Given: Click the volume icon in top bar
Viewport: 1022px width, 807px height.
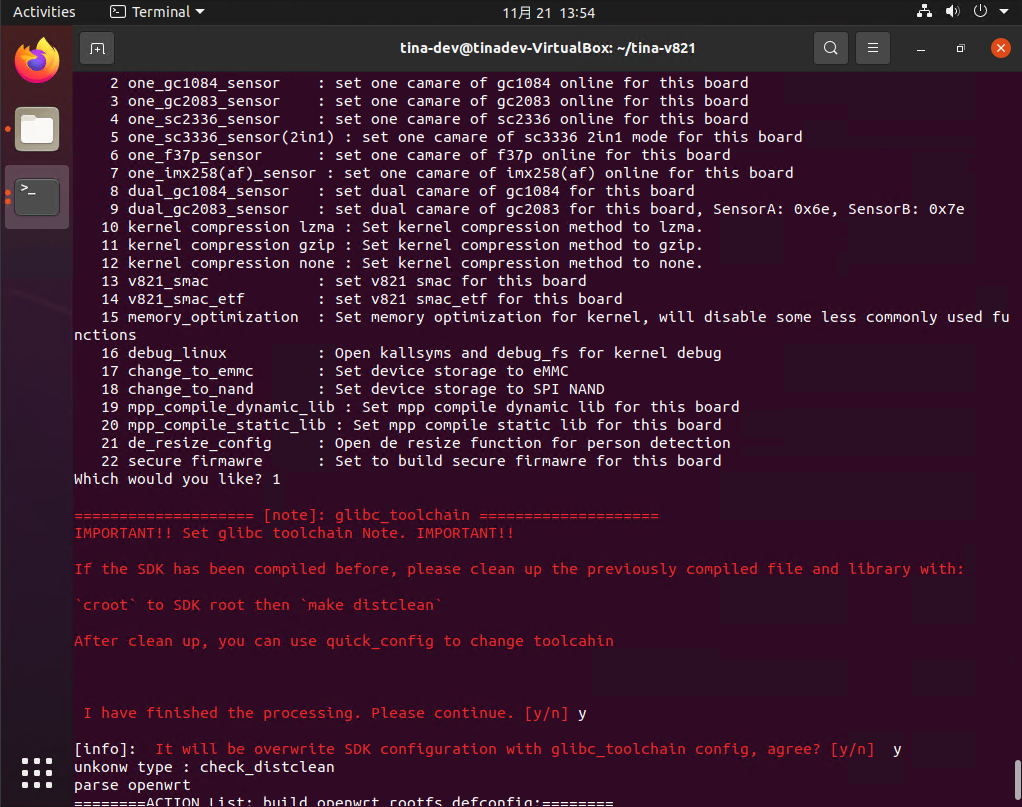Looking at the screenshot, I should point(952,12).
